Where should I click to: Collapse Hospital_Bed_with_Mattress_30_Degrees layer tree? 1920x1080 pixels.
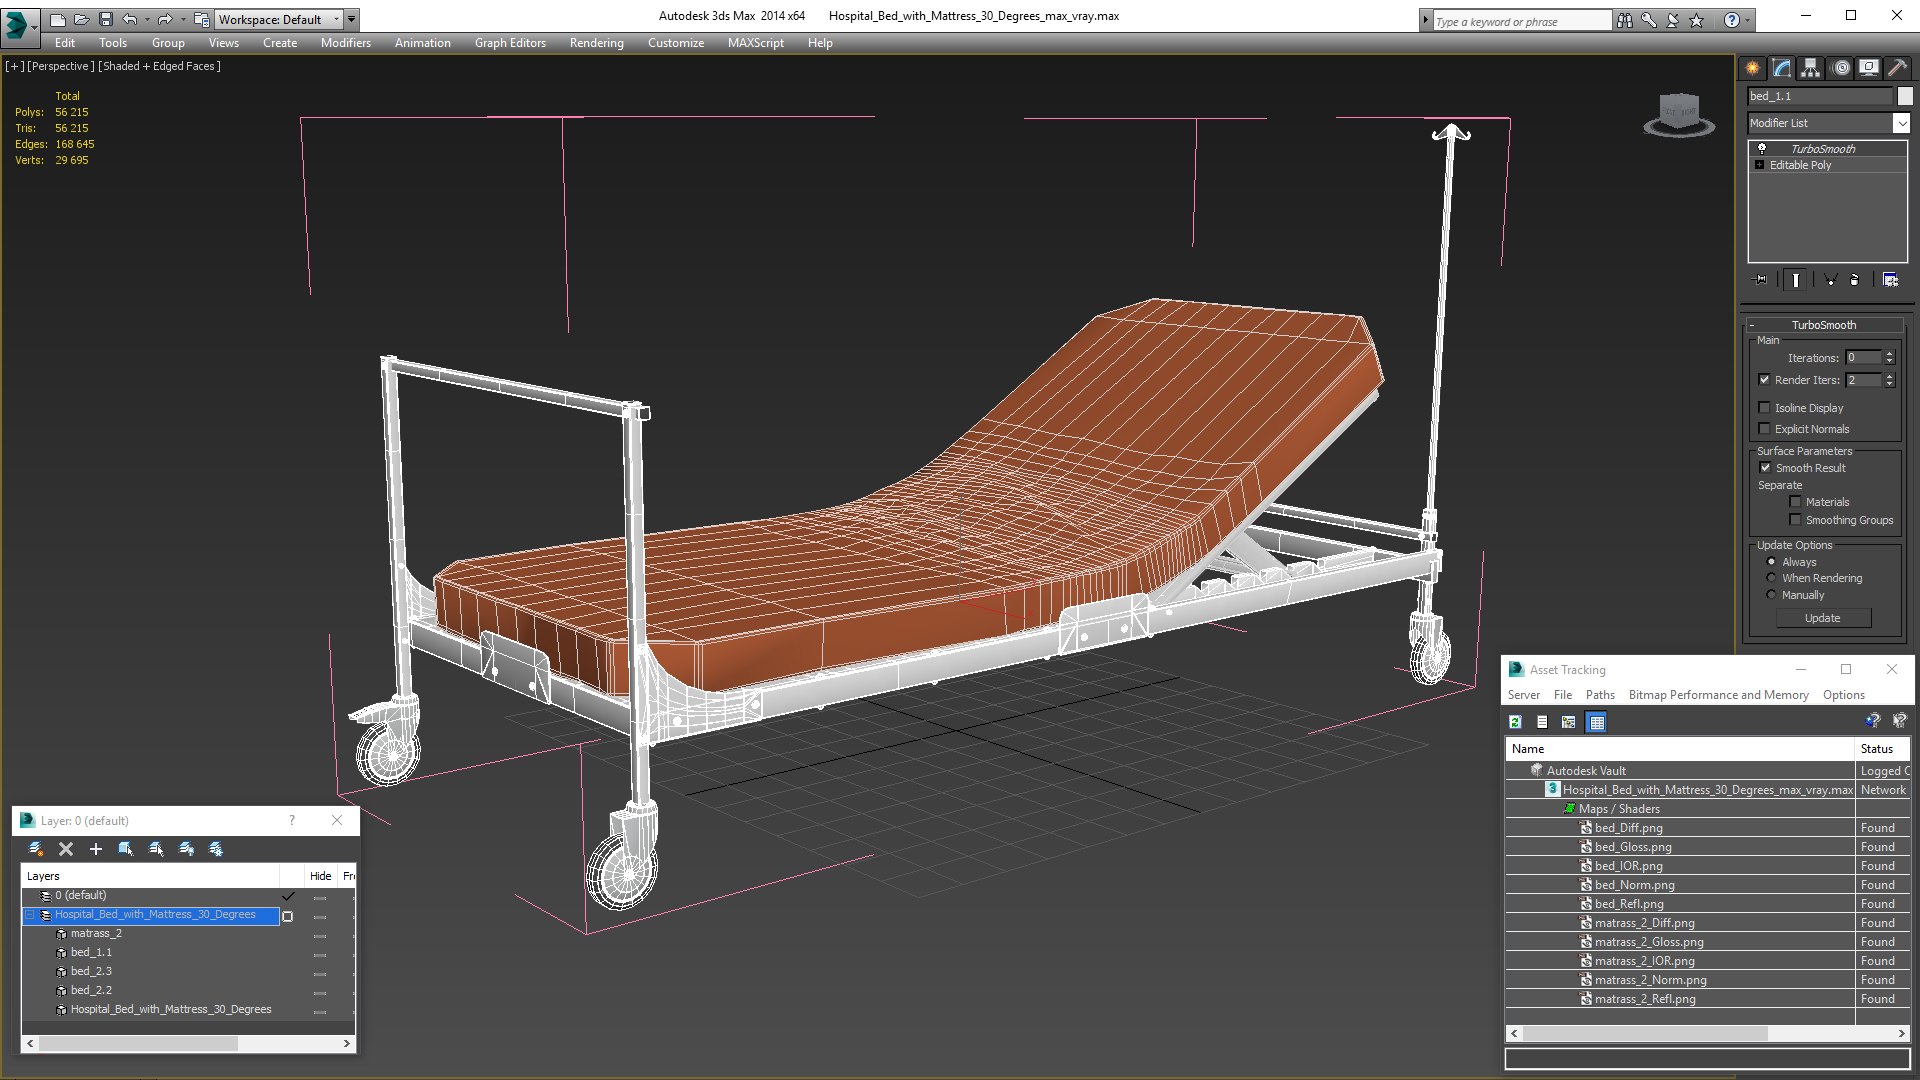[x=30, y=915]
